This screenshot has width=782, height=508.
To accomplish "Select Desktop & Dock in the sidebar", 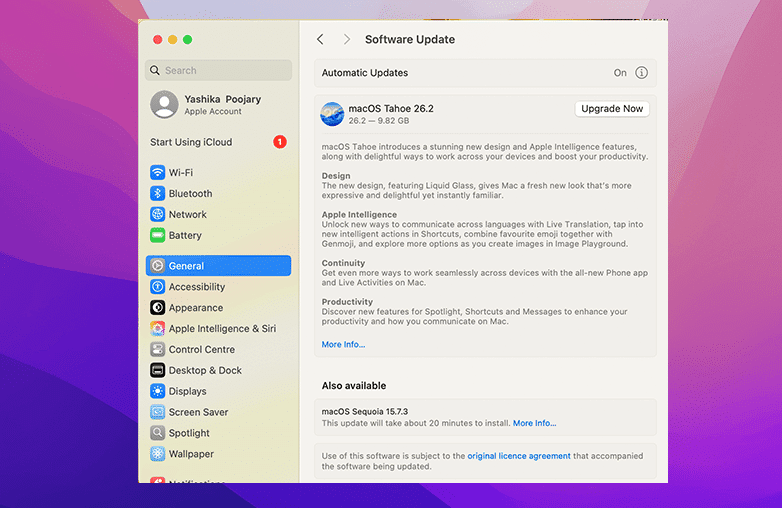I will [218, 370].
